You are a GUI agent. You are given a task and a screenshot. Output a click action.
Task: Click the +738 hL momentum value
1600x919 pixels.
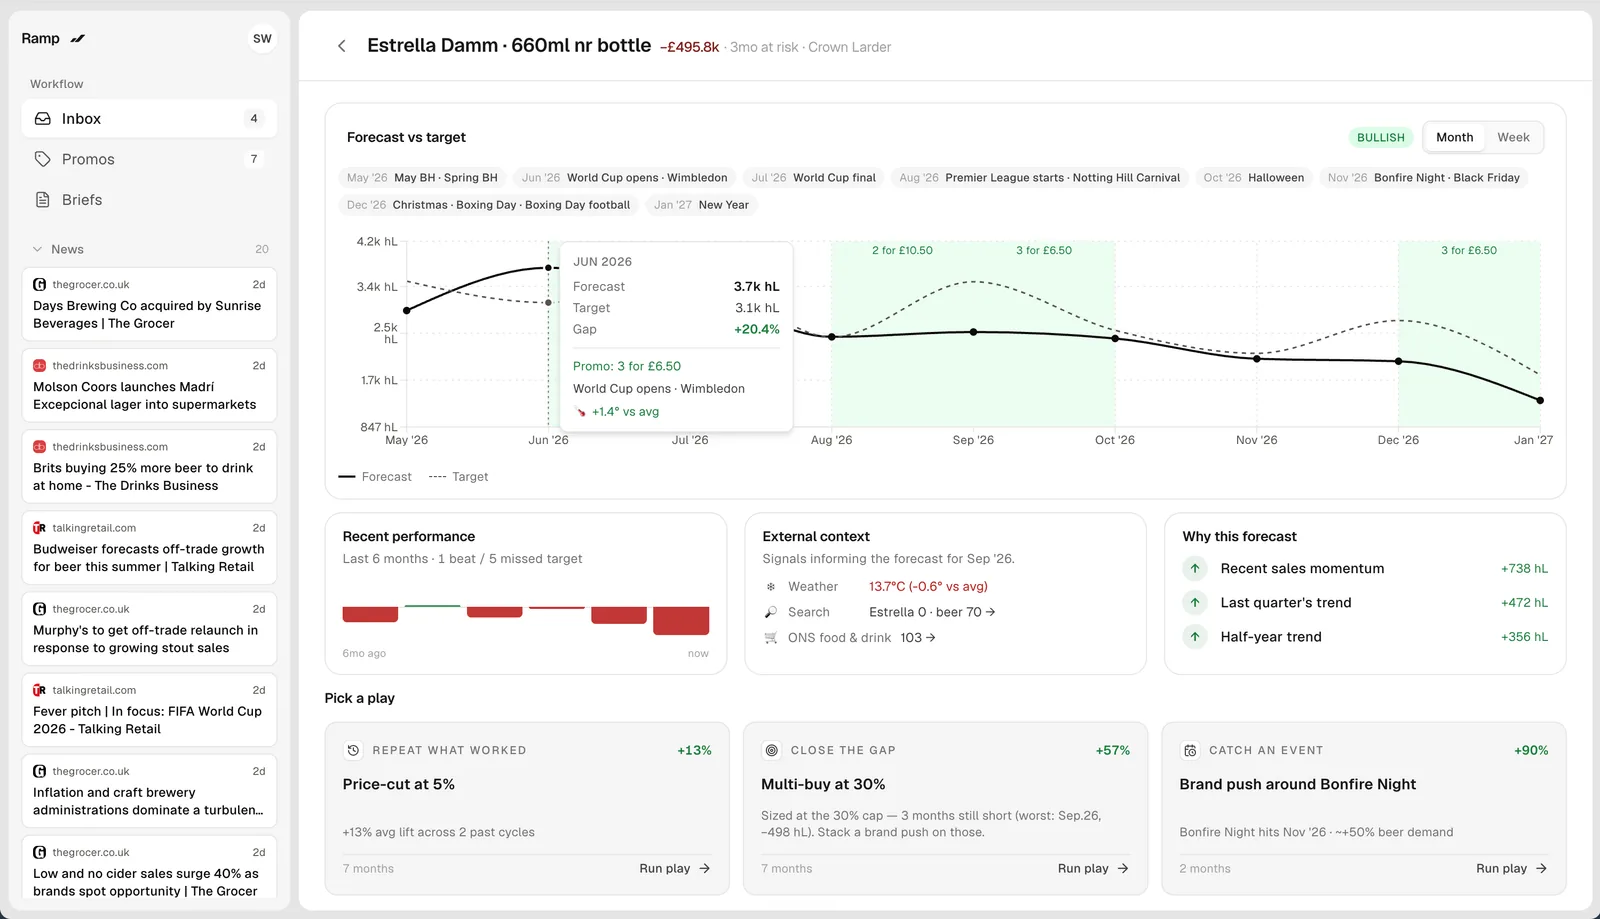[x=1524, y=569]
